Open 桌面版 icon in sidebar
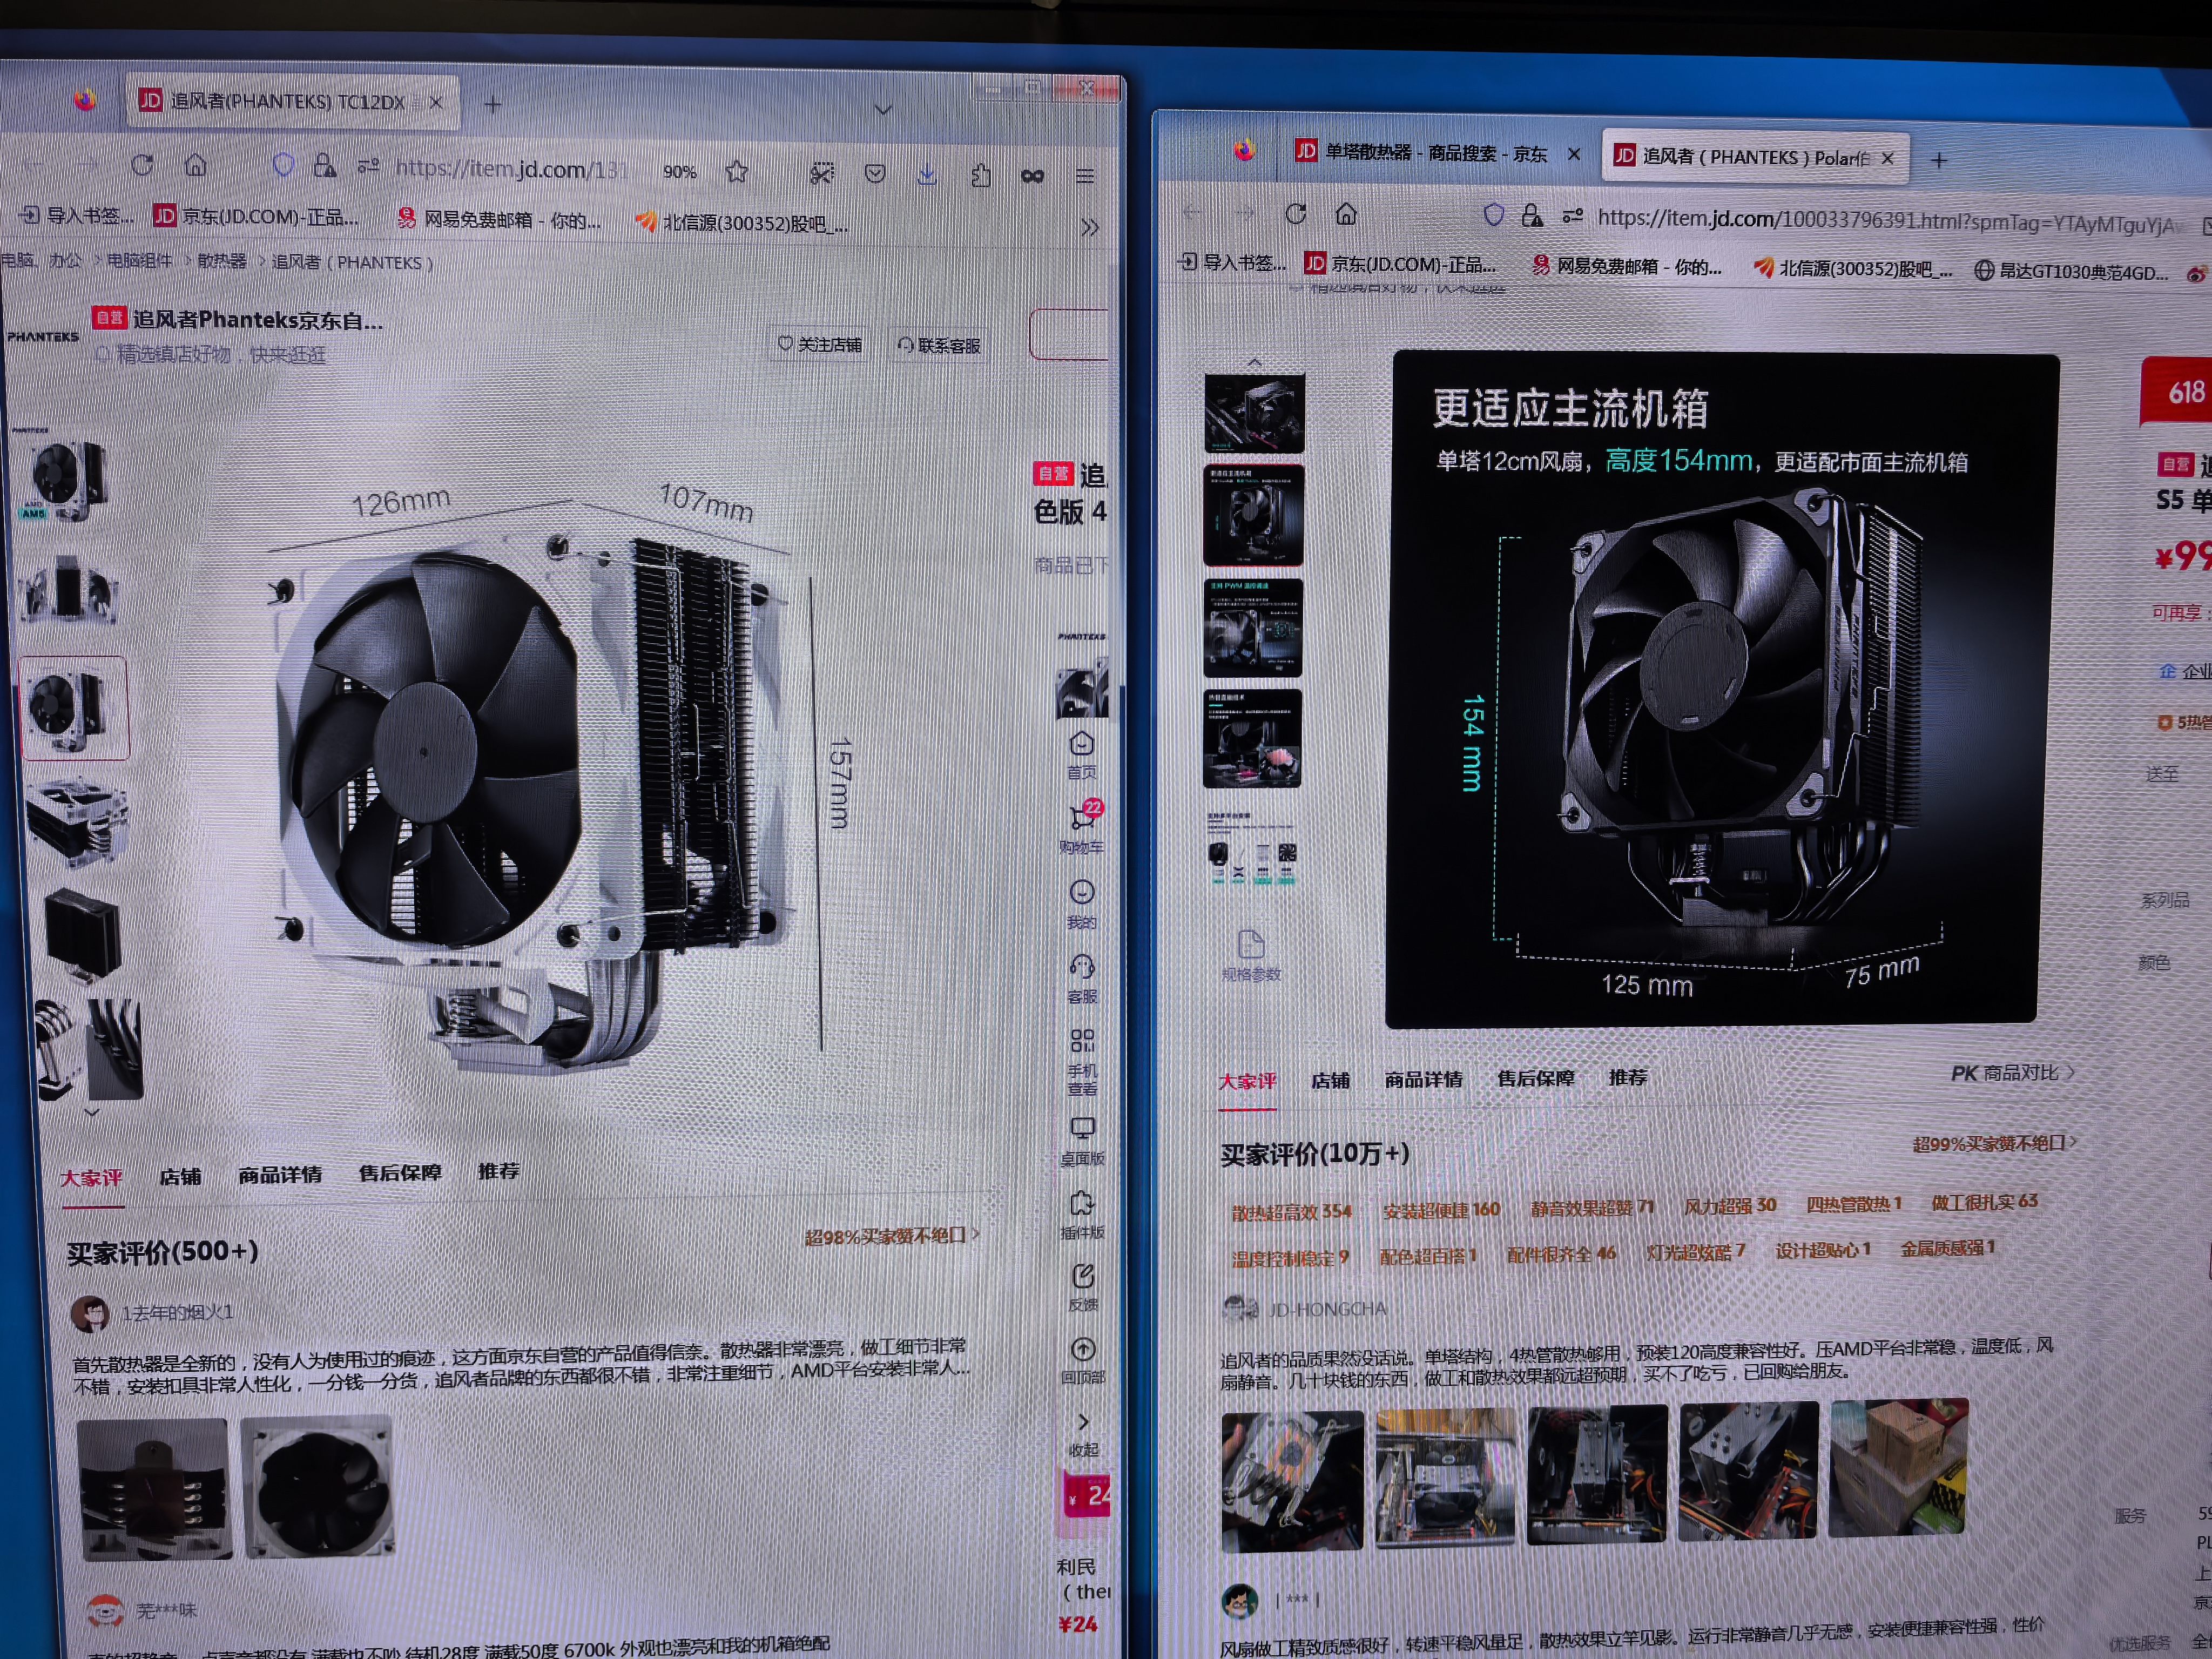This screenshot has height=1659, width=2212. (1082, 1141)
